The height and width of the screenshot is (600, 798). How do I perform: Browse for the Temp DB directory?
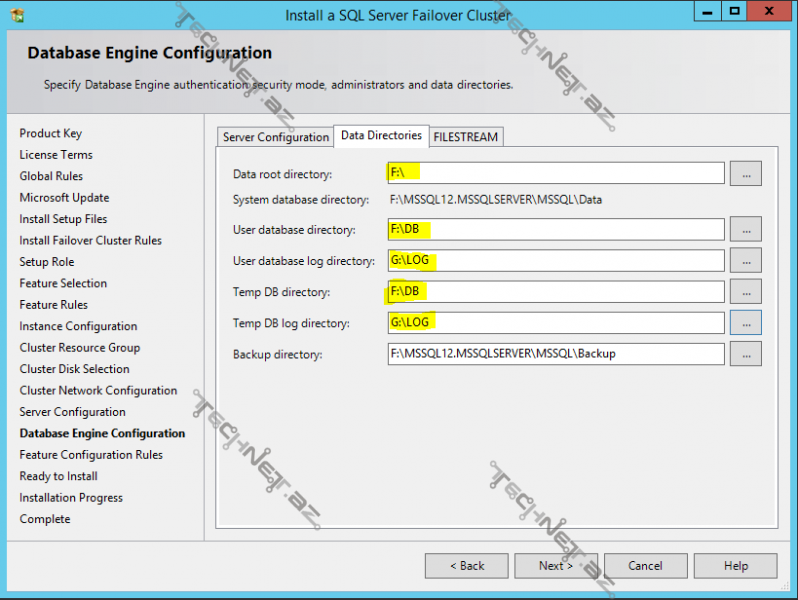click(x=745, y=292)
